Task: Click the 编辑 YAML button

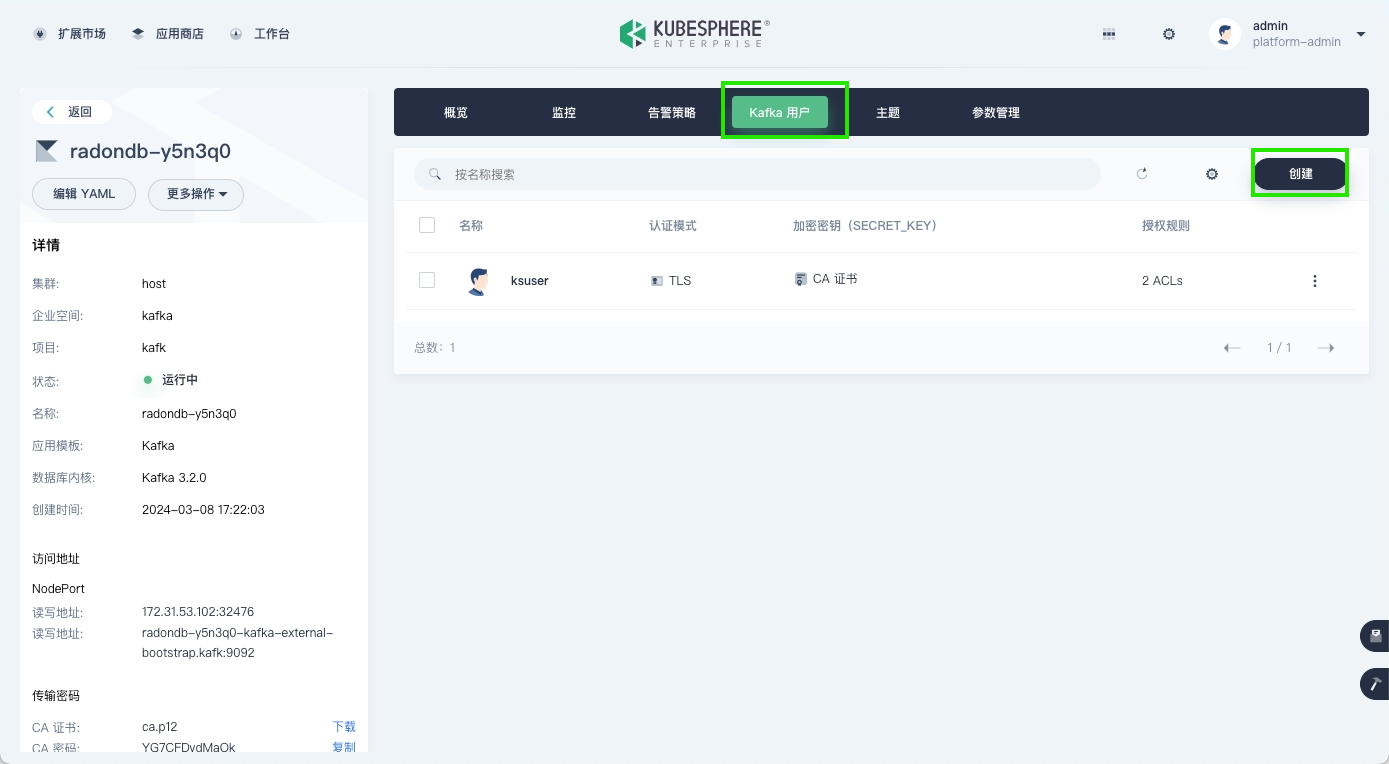Action: (84, 194)
